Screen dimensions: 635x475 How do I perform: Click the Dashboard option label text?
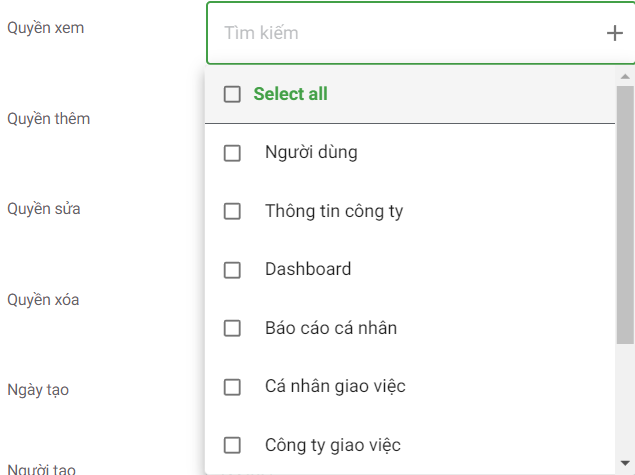click(x=308, y=269)
